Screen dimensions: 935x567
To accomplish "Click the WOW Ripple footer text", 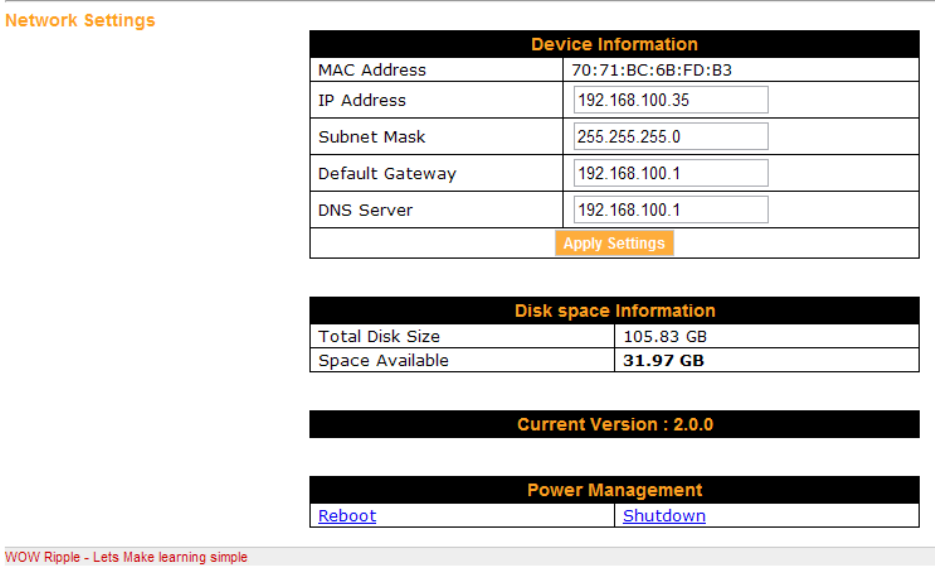I will click(126, 557).
